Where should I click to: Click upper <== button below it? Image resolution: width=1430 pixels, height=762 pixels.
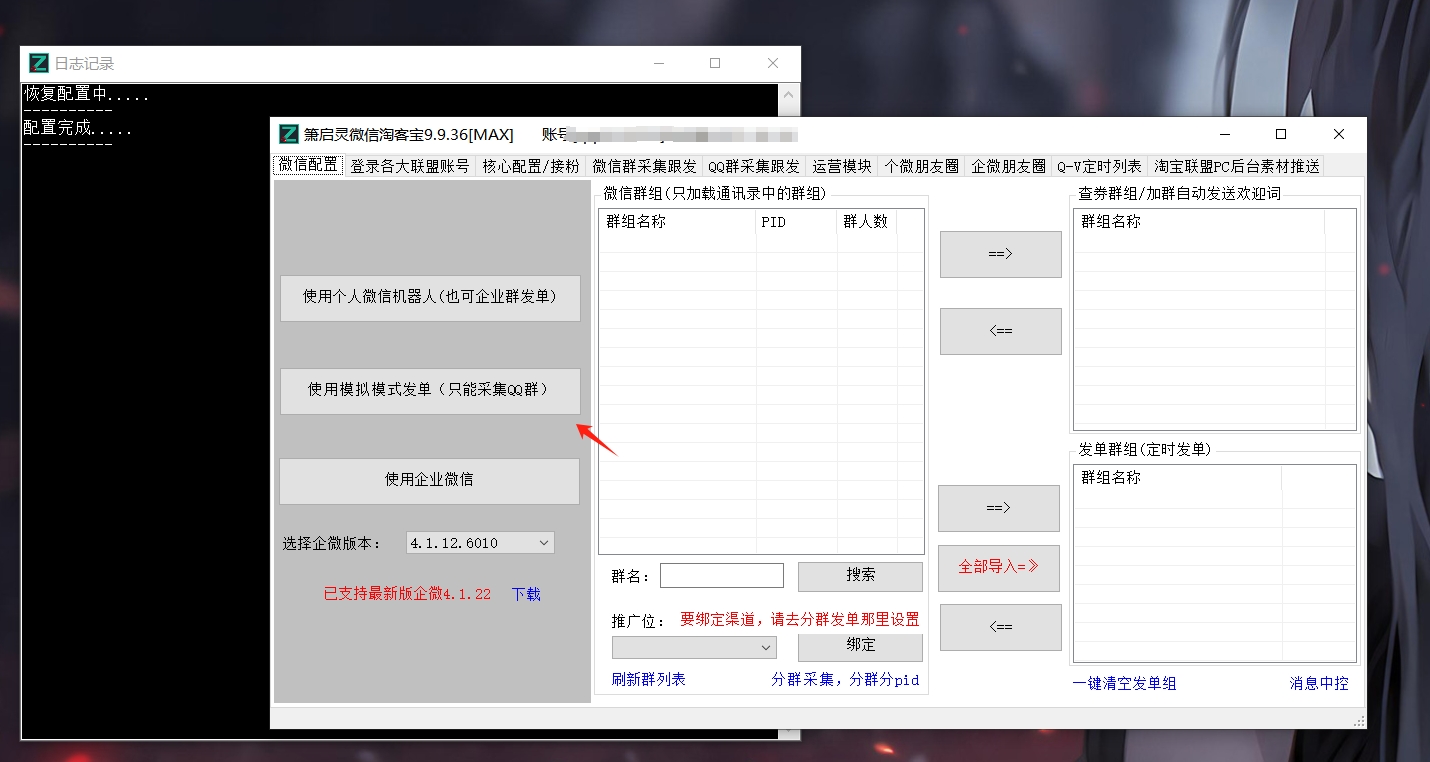[x=1000, y=331]
